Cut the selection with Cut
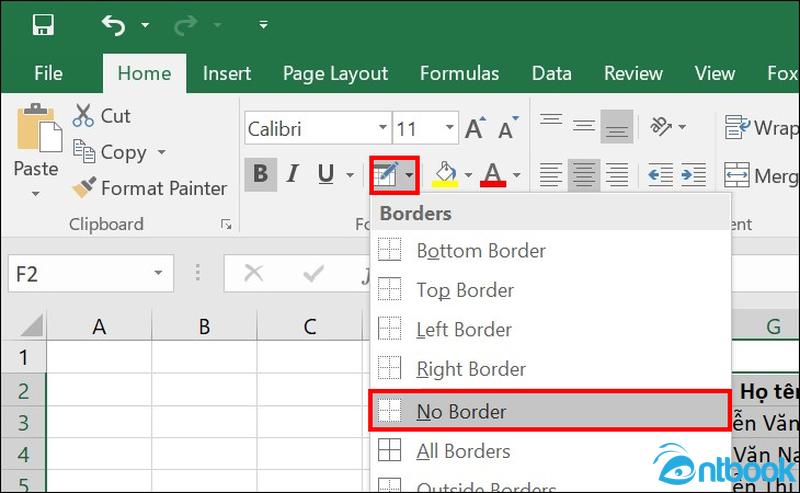Viewport: 800px width, 493px height. 102,116
